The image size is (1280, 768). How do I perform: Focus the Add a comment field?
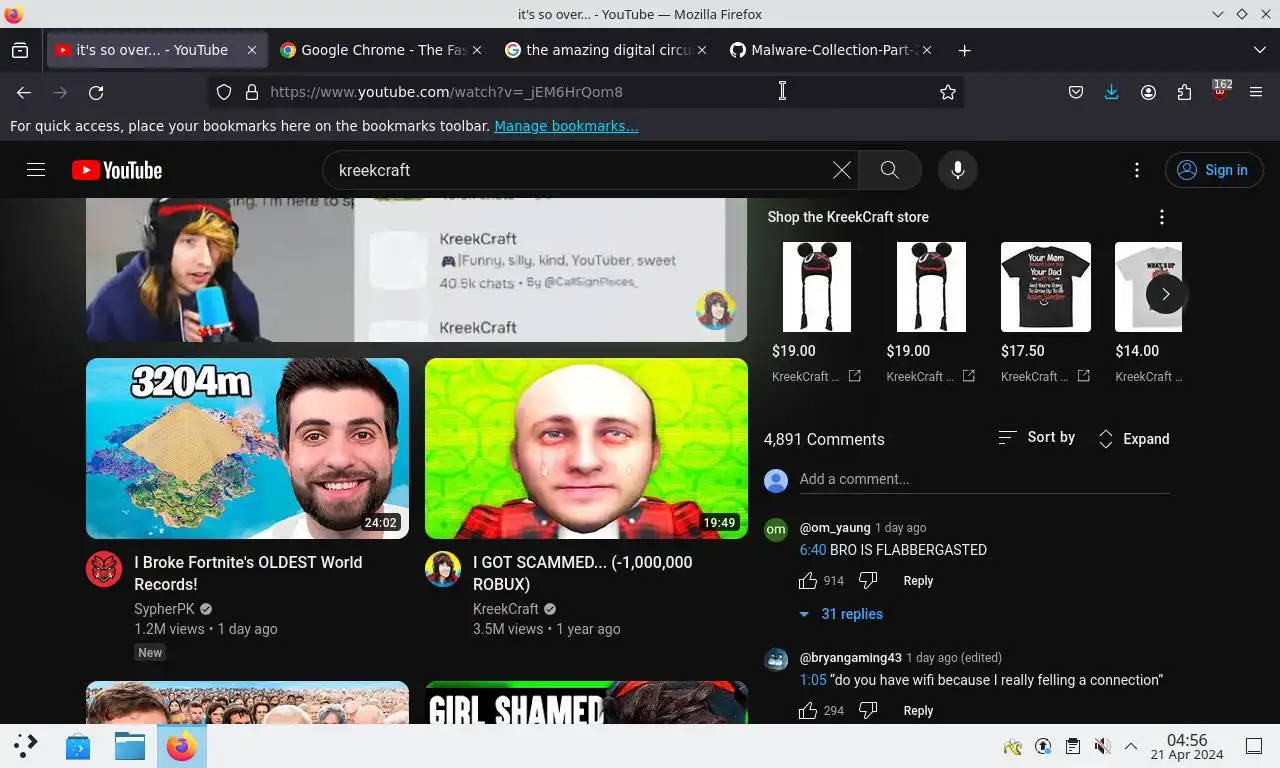coord(984,480)
